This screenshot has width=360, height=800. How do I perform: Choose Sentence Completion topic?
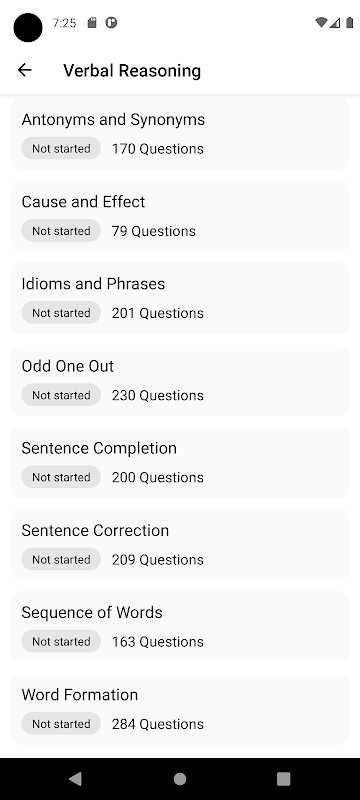coord(180,462)
